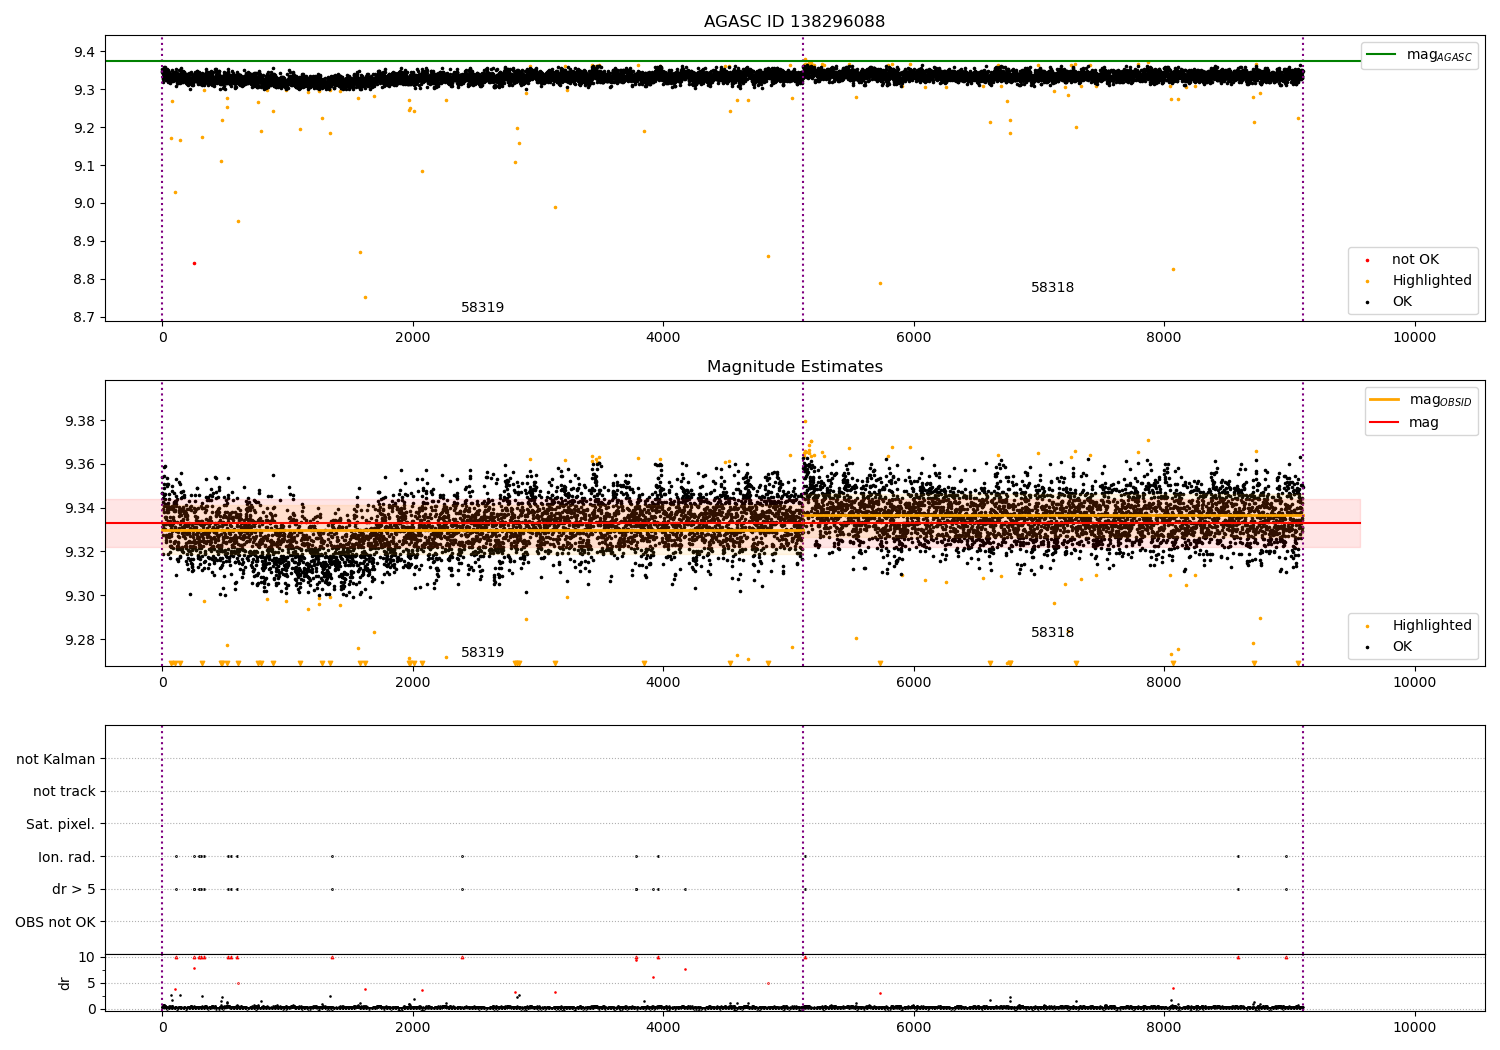Click y-axis tick 9.4 in top panel

point(85,52)
